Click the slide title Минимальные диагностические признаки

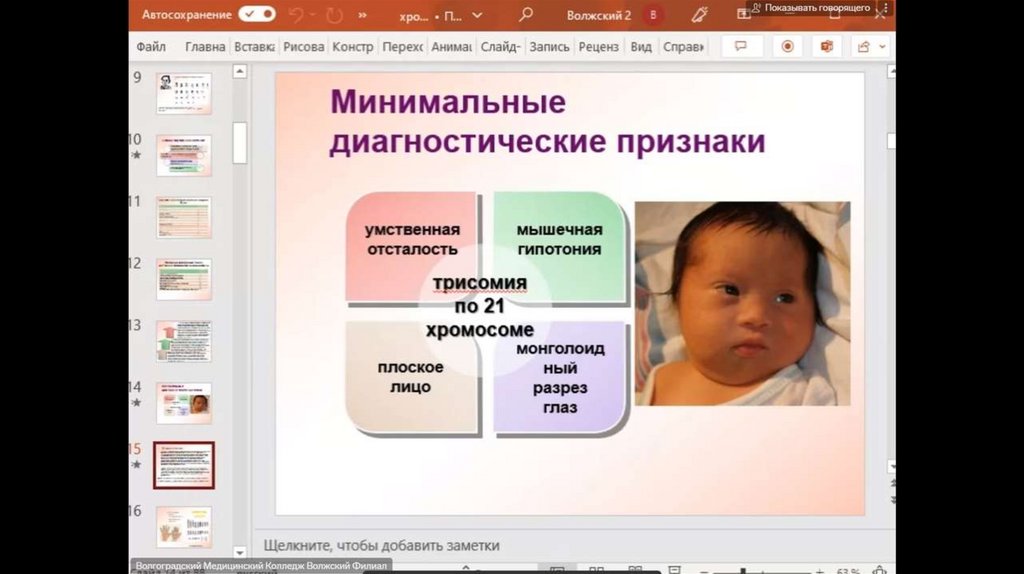[x=547, y=121]
